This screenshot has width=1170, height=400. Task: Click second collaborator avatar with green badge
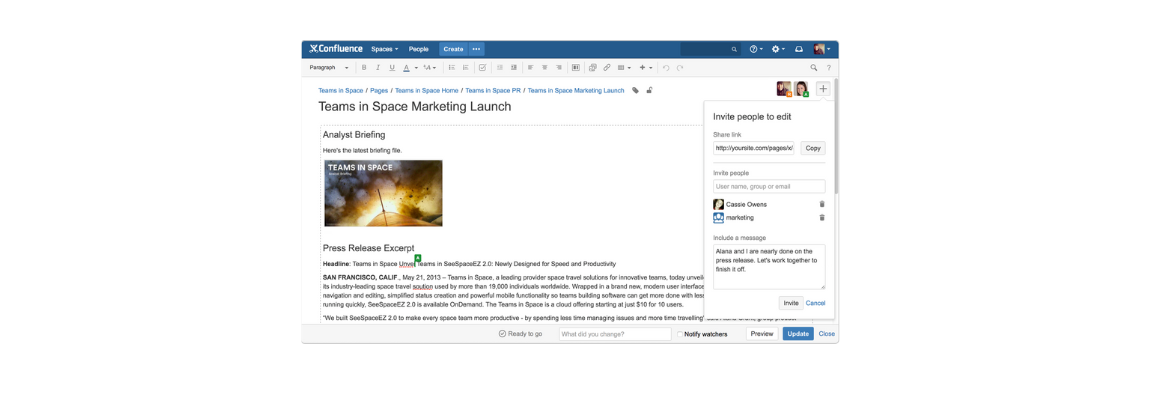801,89
